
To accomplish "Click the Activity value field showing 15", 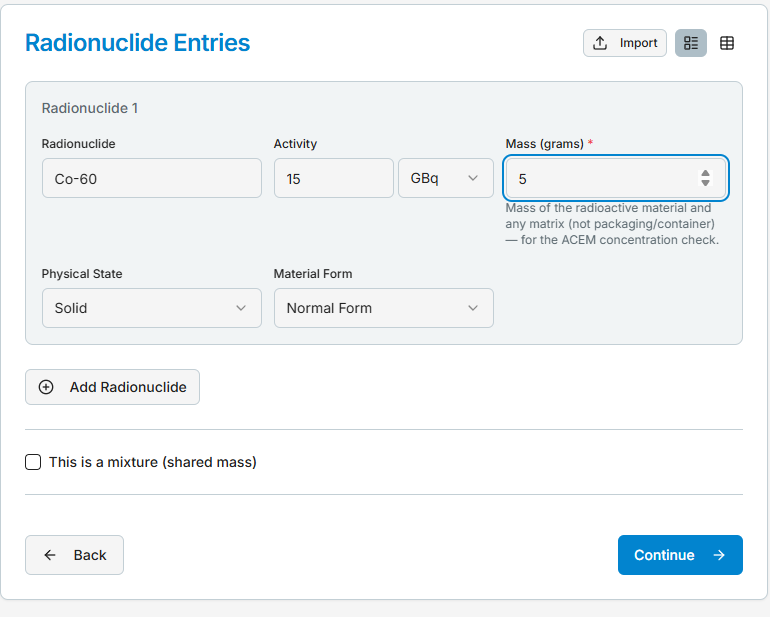I will coord(334,178).
